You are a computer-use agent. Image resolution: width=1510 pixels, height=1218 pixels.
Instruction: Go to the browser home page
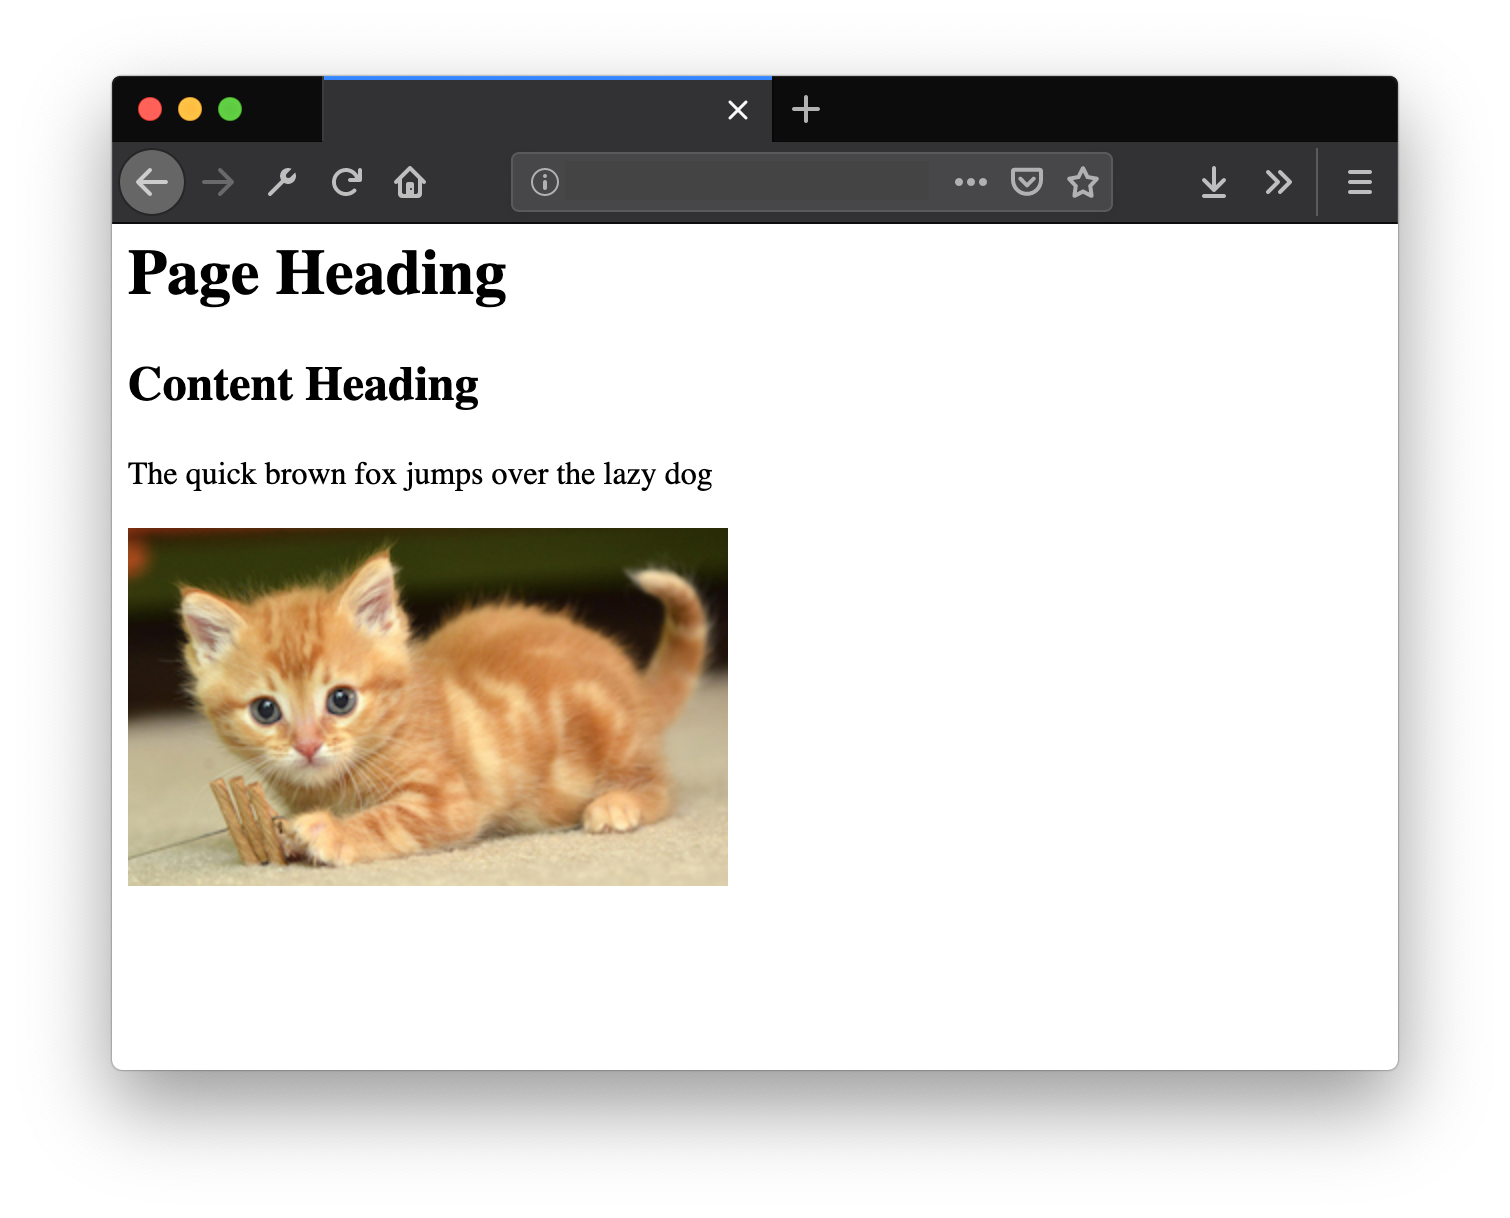410,181
